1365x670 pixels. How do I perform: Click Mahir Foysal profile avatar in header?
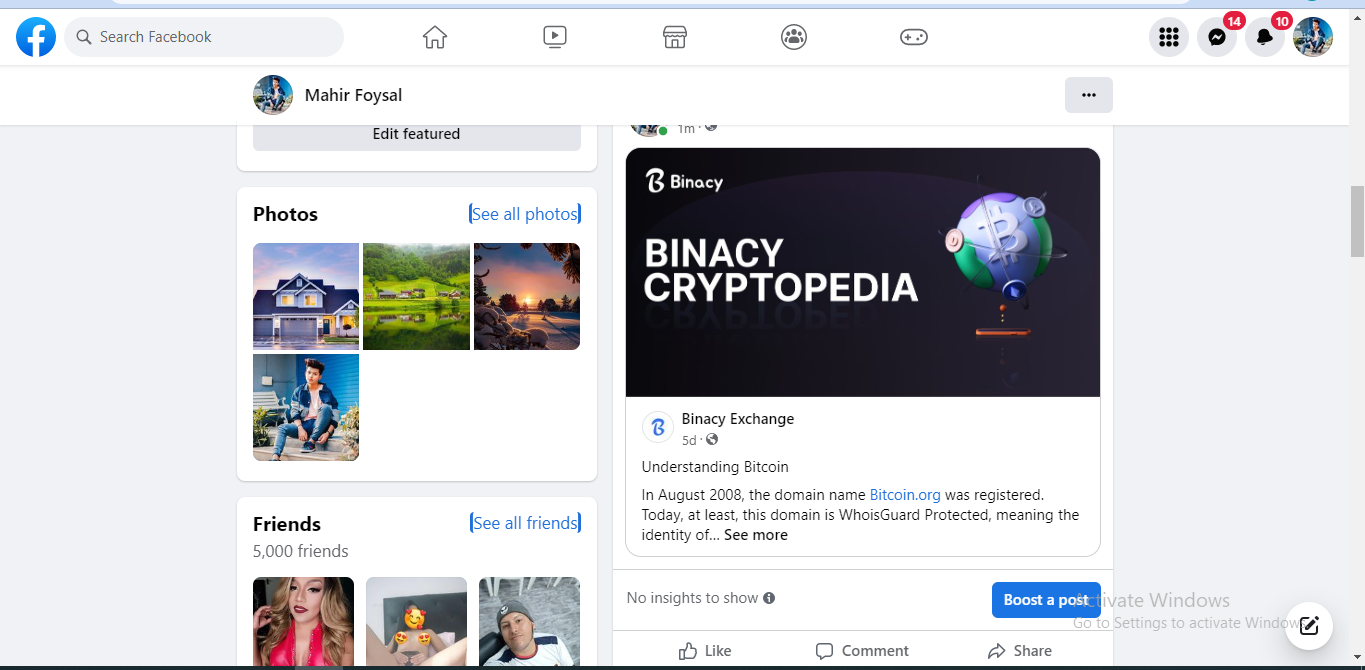pos(273,95)
